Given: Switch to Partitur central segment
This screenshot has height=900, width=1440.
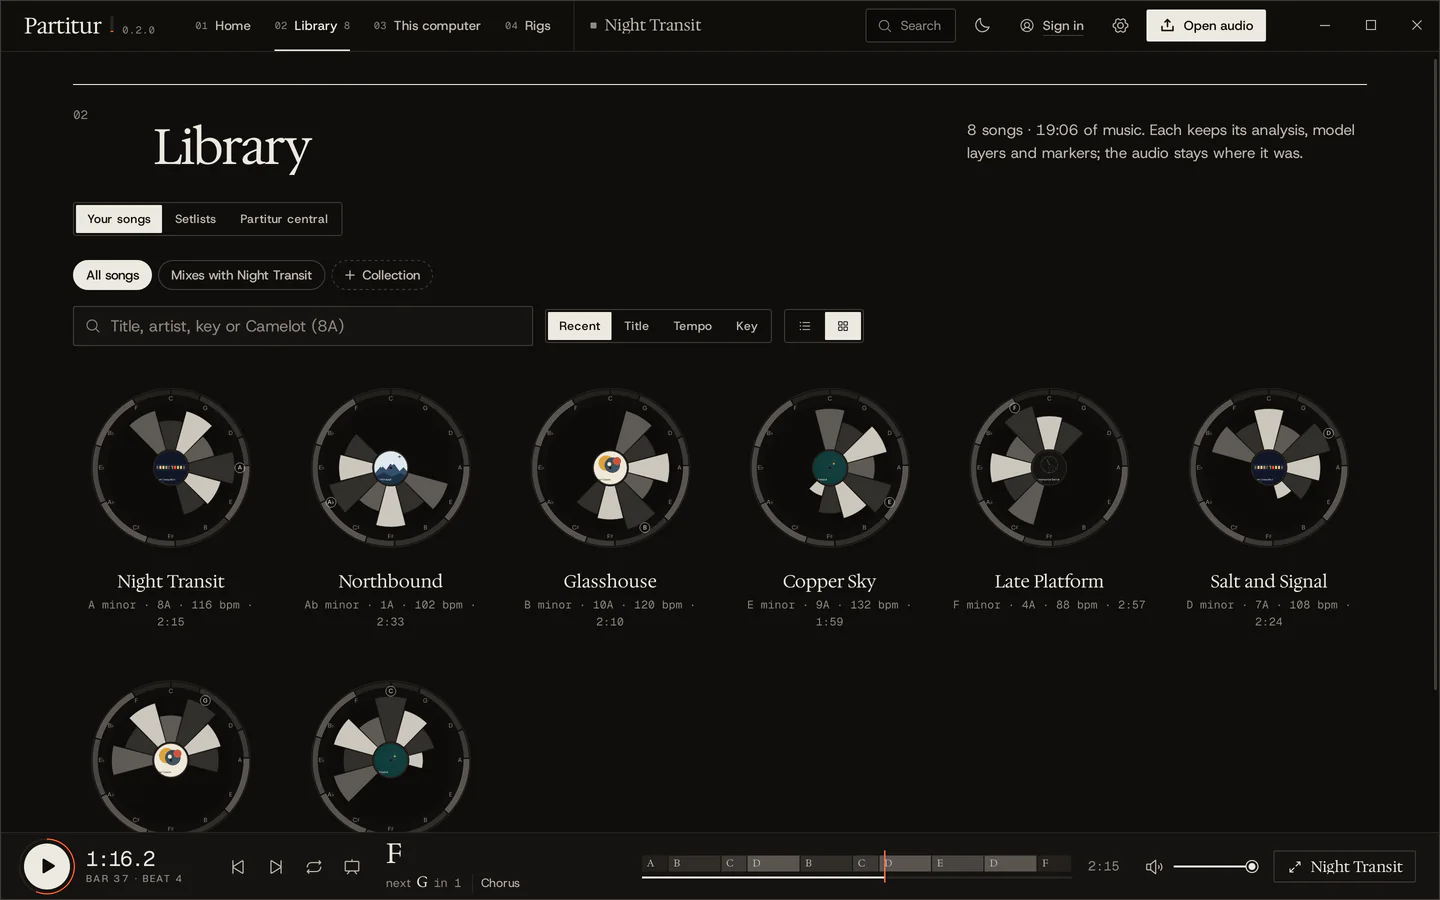Looking at the screenshot, I should tap(284, 219).
